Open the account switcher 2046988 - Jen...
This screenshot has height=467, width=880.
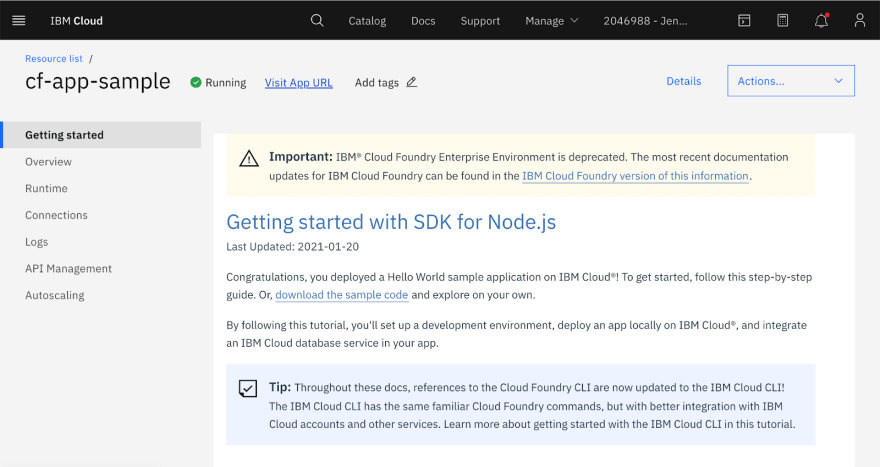tap(645, 21)
